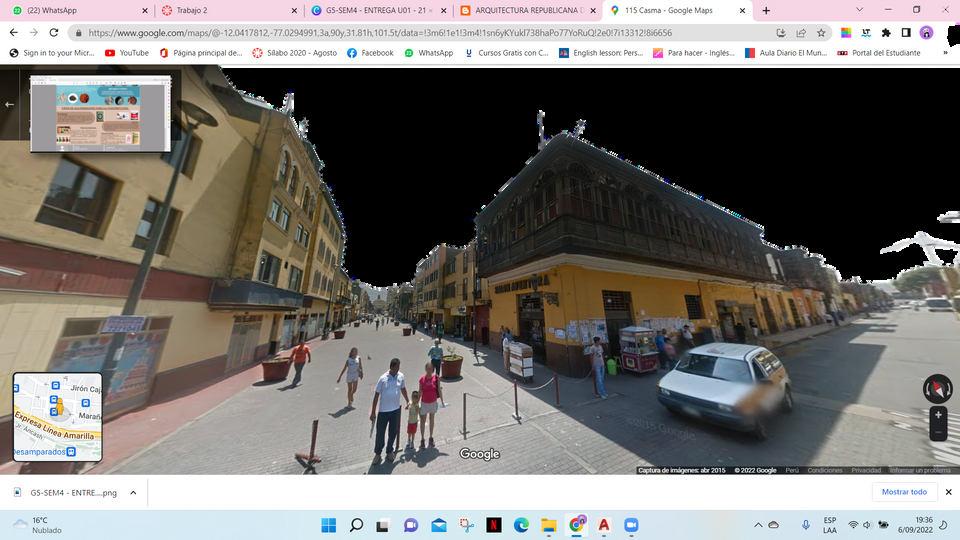Open a new browser tab

click(766, 10)
